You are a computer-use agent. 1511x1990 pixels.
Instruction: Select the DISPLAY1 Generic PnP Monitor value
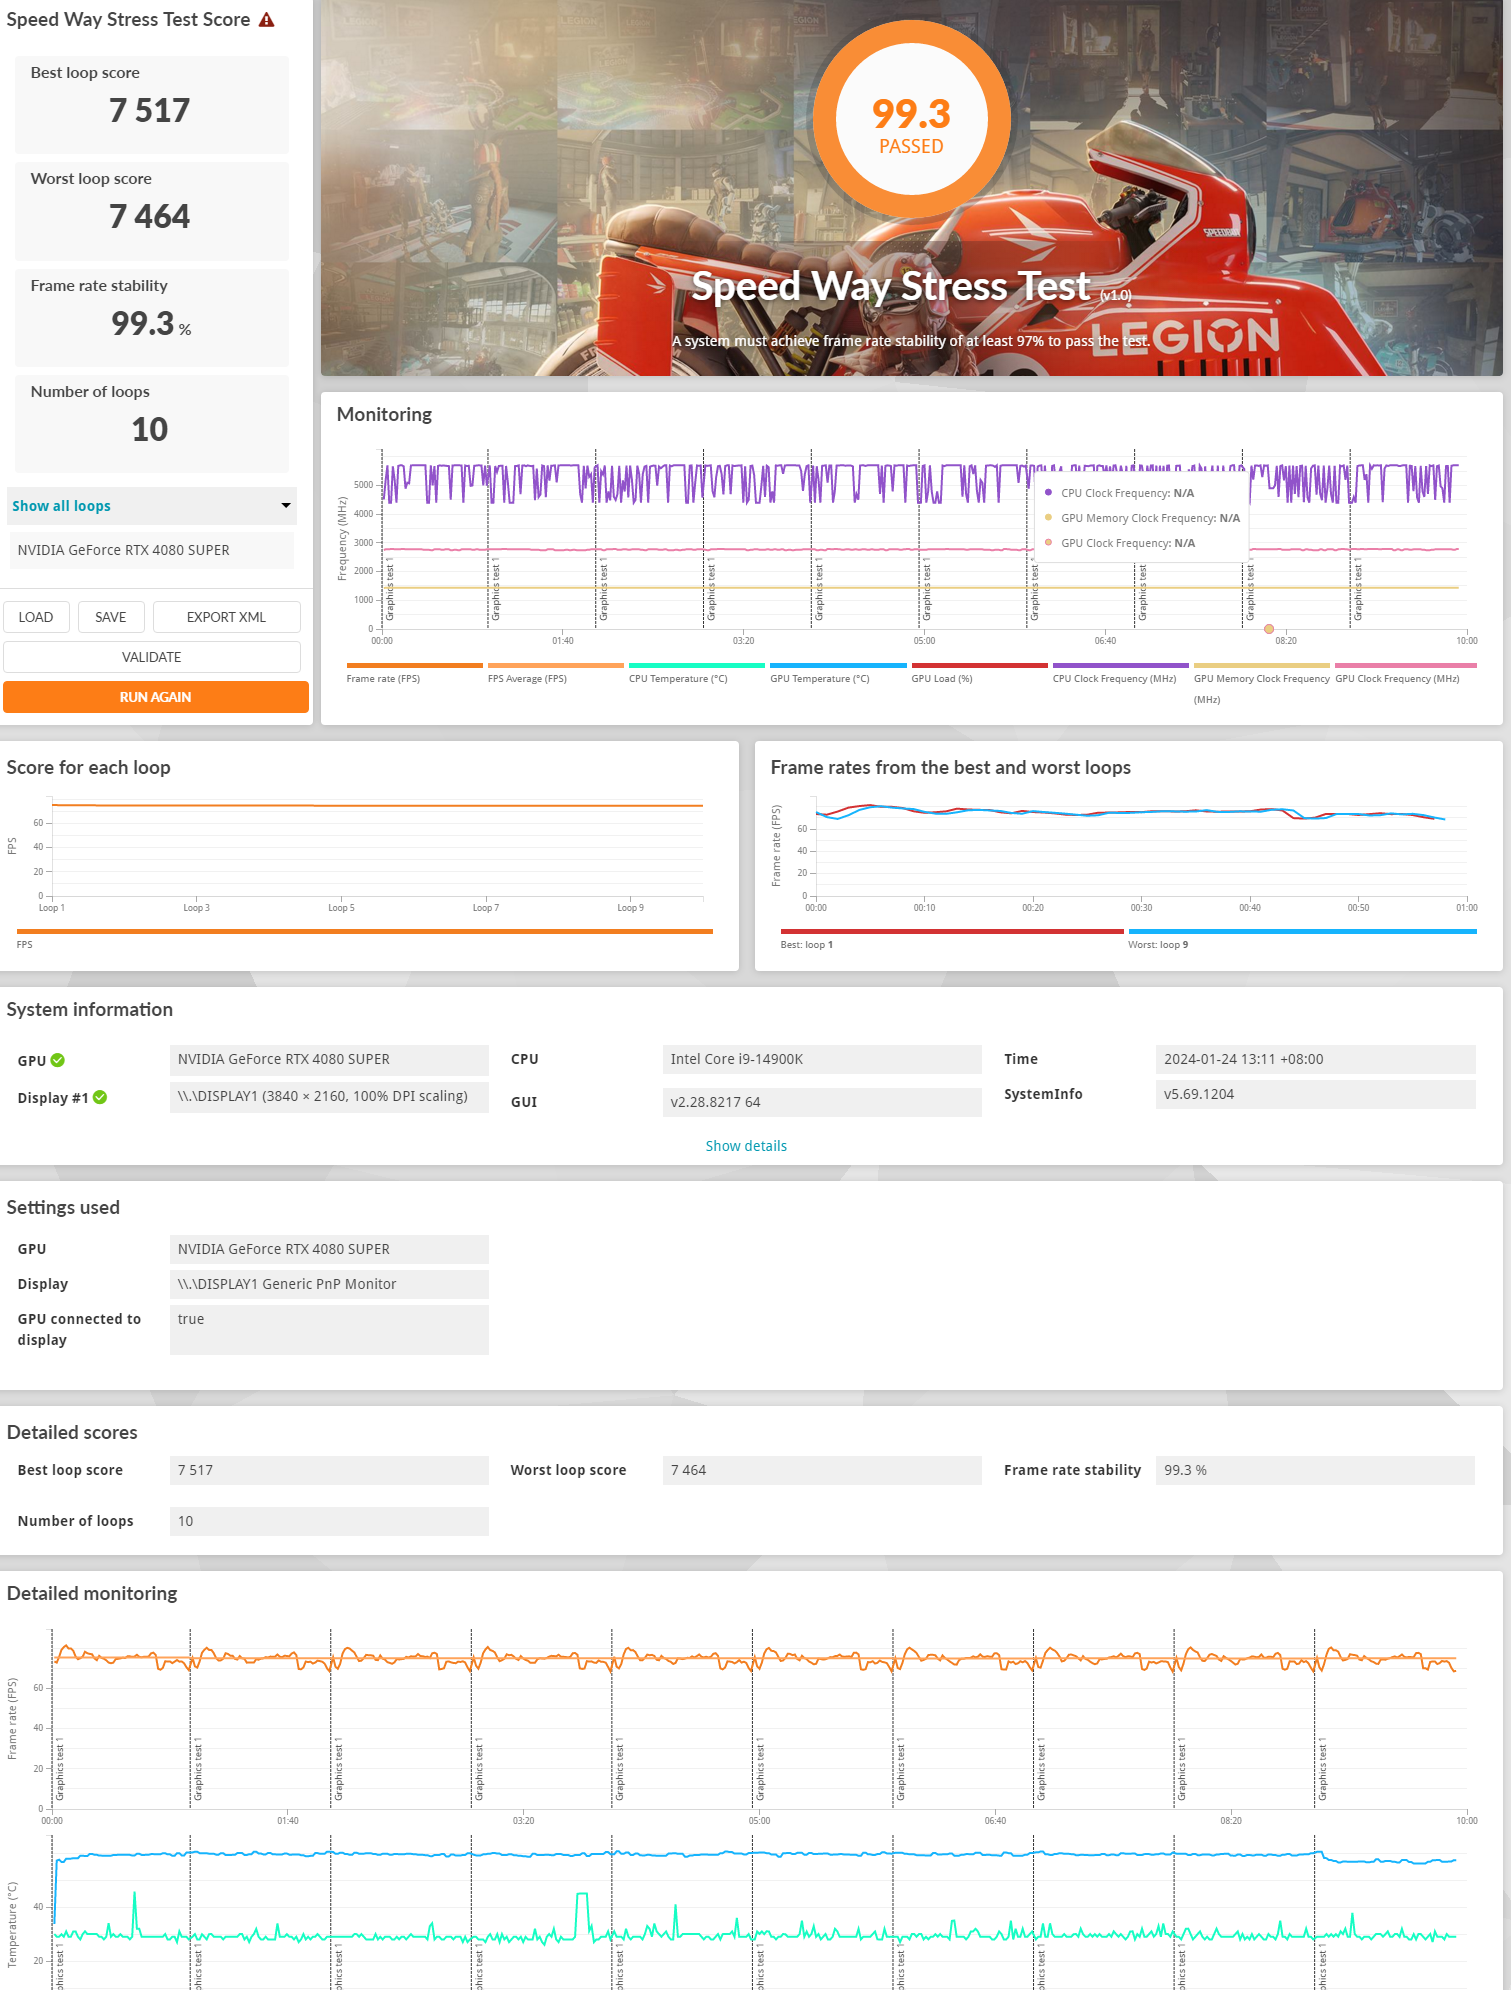pyautogui.click(x=329, y=1284)
